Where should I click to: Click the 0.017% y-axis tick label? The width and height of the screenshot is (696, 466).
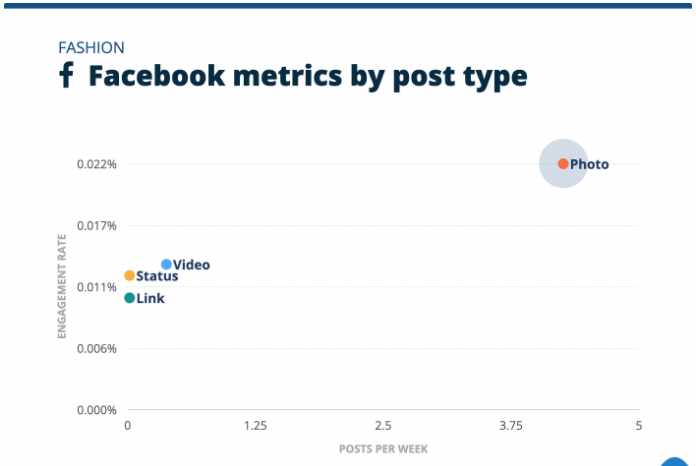(x=97, y=225)
